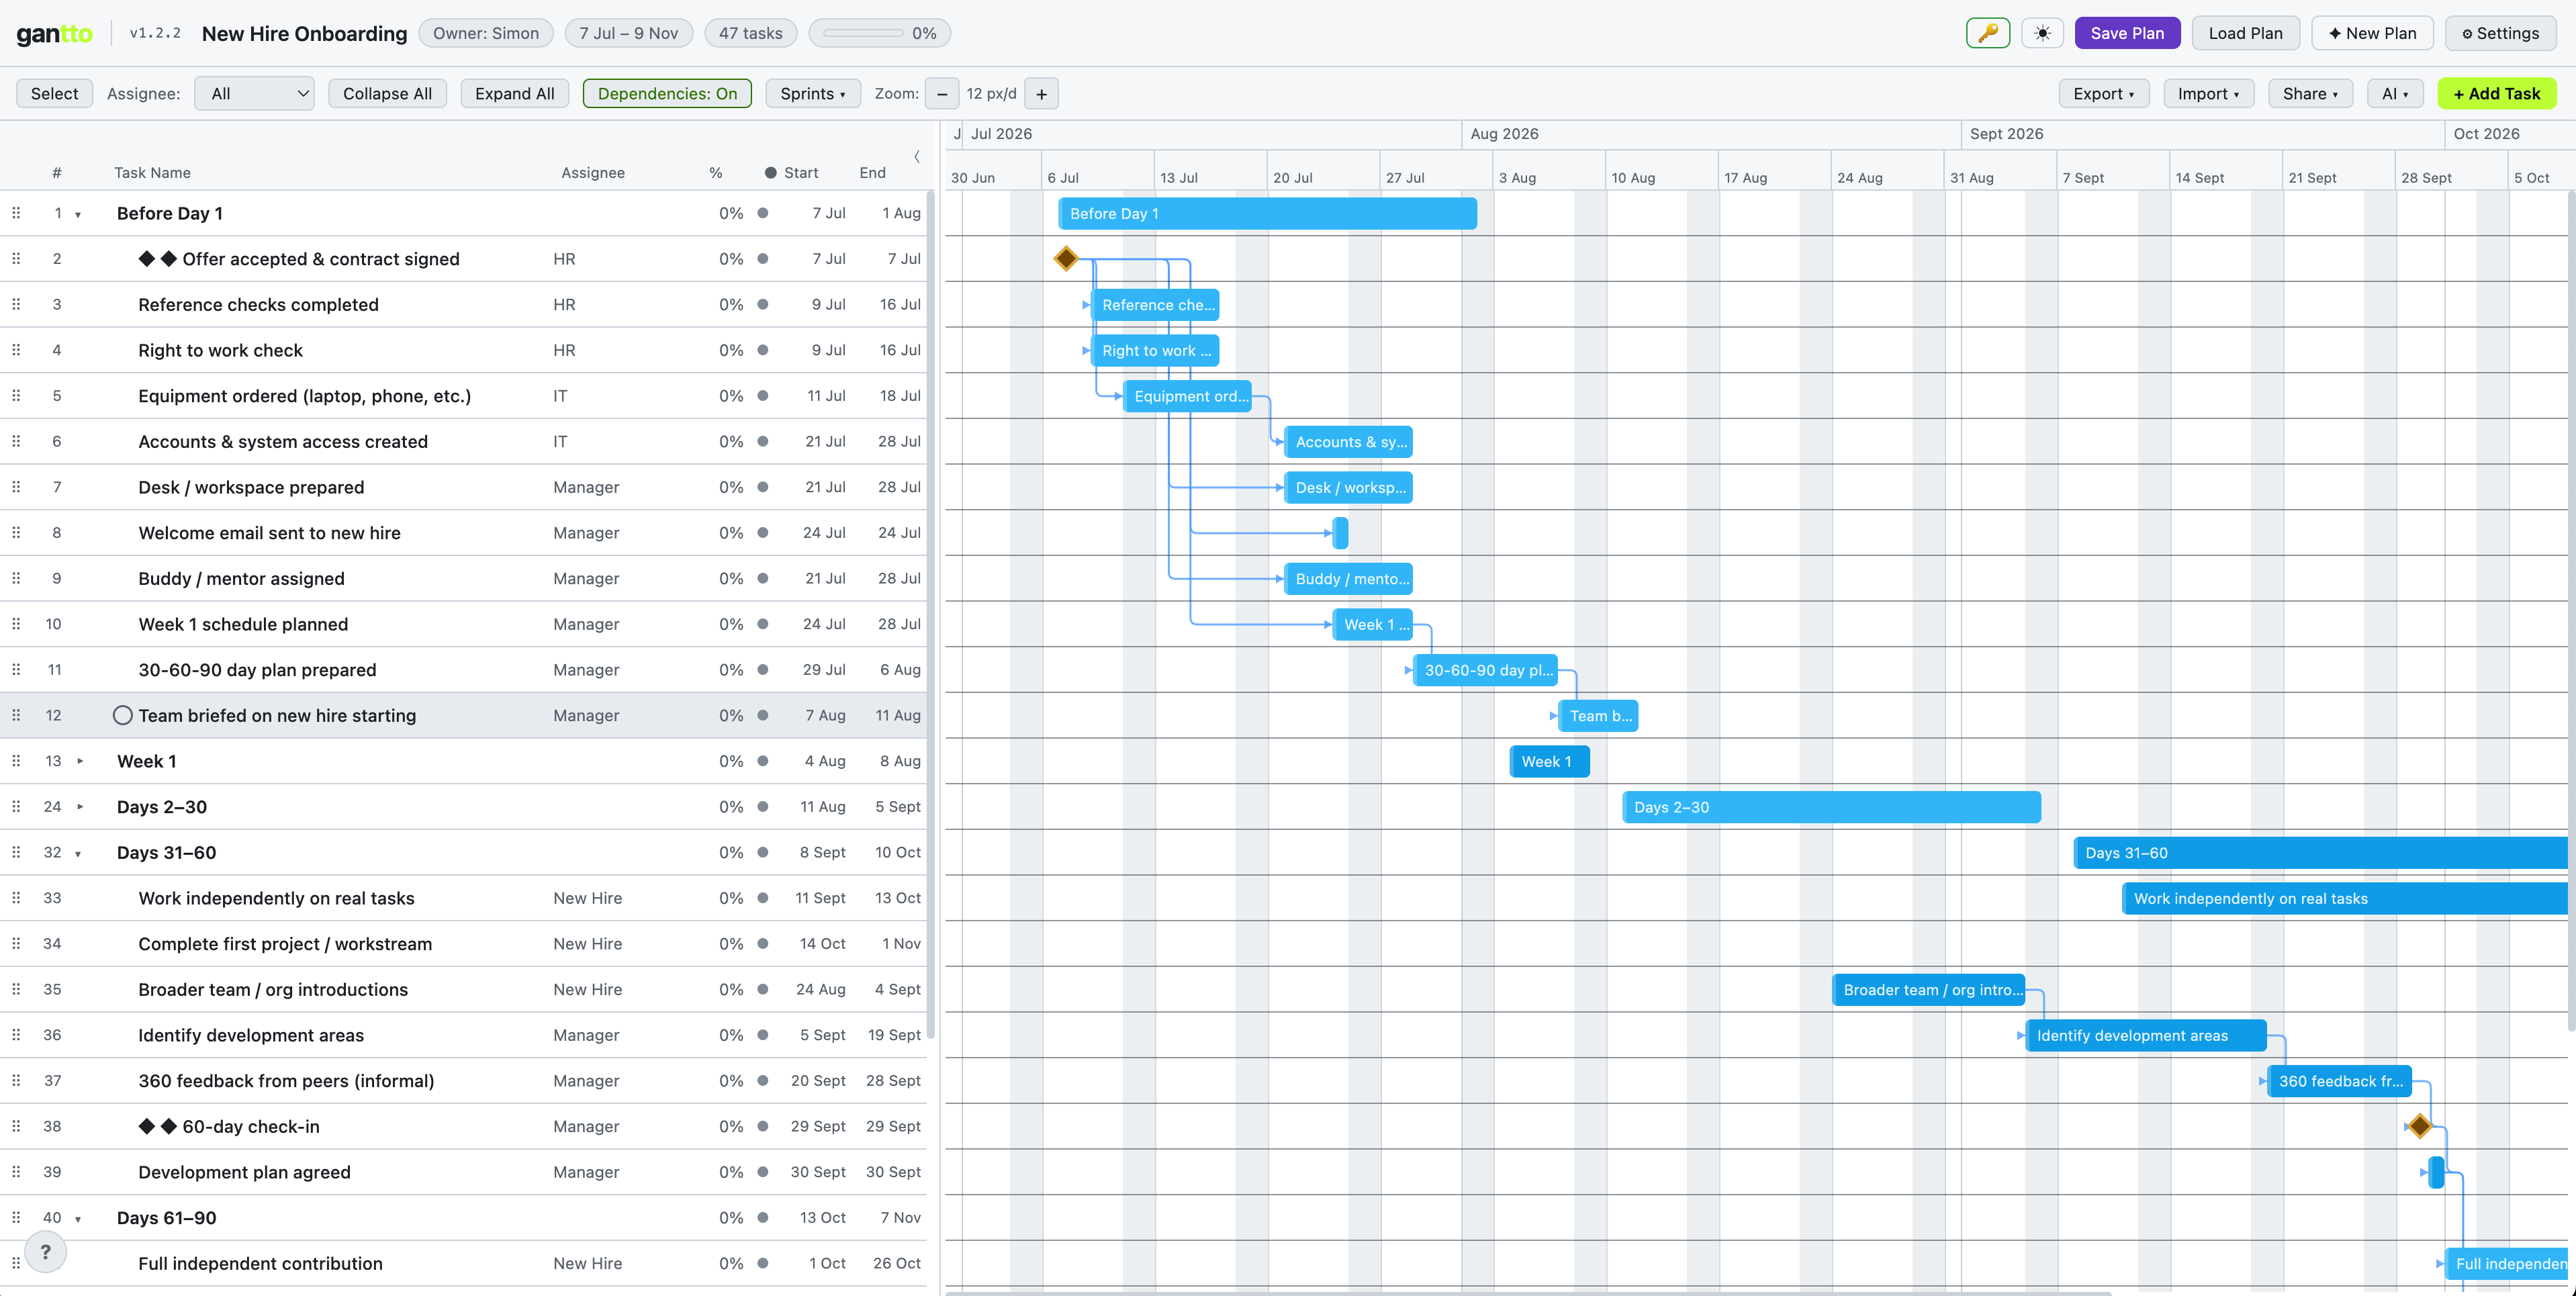
Task: Click the zoom in plus button
Action: point(1041,94)
